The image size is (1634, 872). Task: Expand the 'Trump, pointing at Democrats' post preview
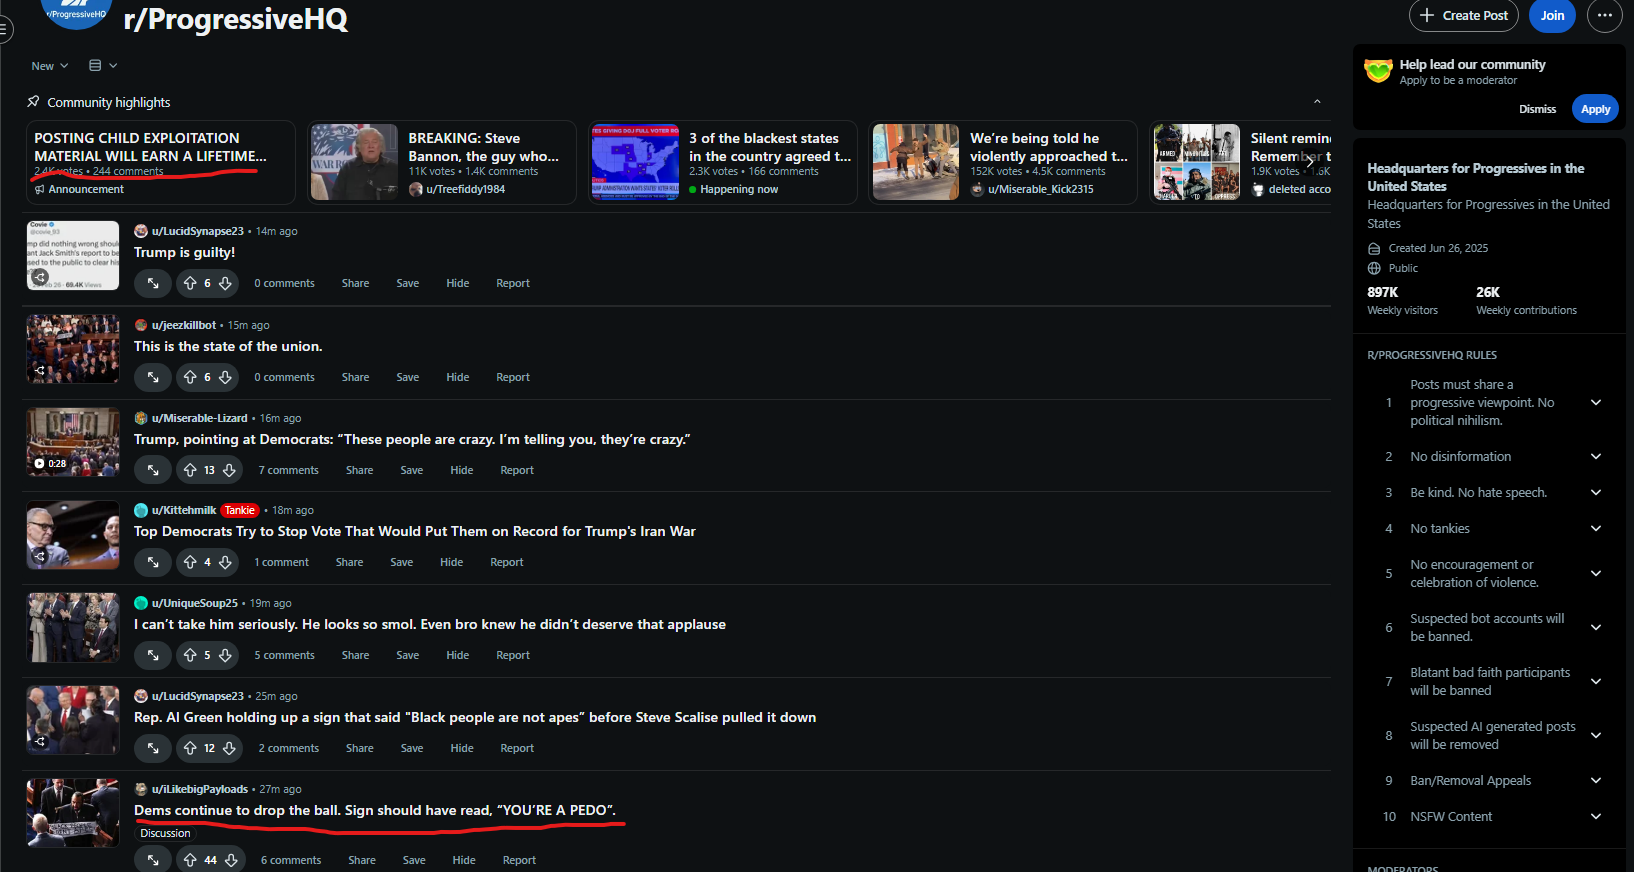click(153, 470)
